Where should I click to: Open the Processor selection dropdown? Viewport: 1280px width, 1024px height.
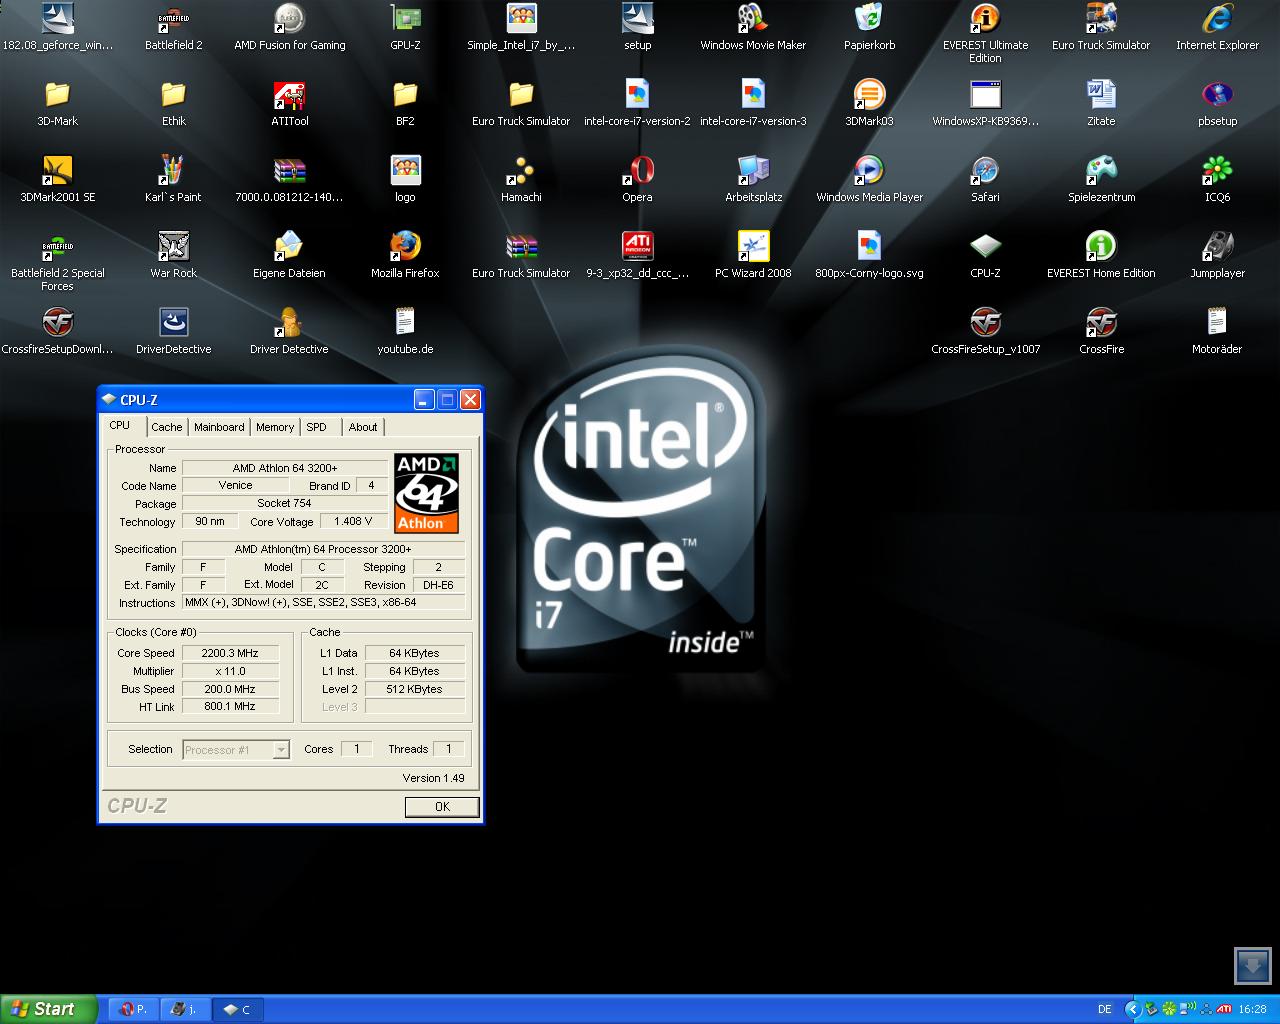coord(236,750)
